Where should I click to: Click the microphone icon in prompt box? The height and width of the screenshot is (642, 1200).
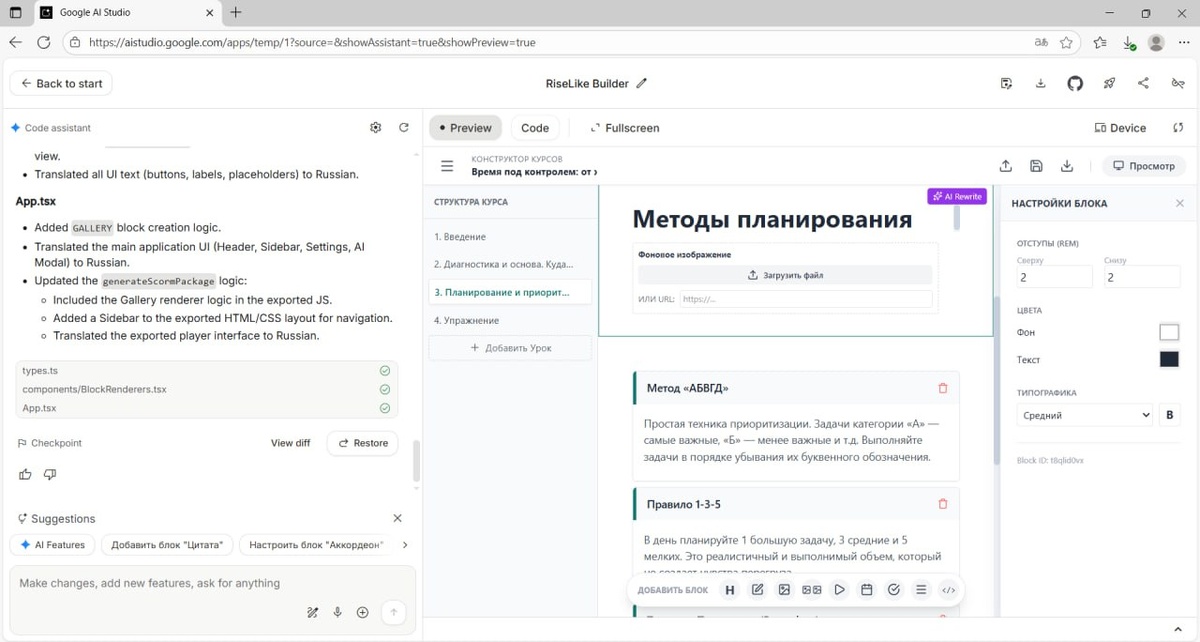(x=338, y=613)
